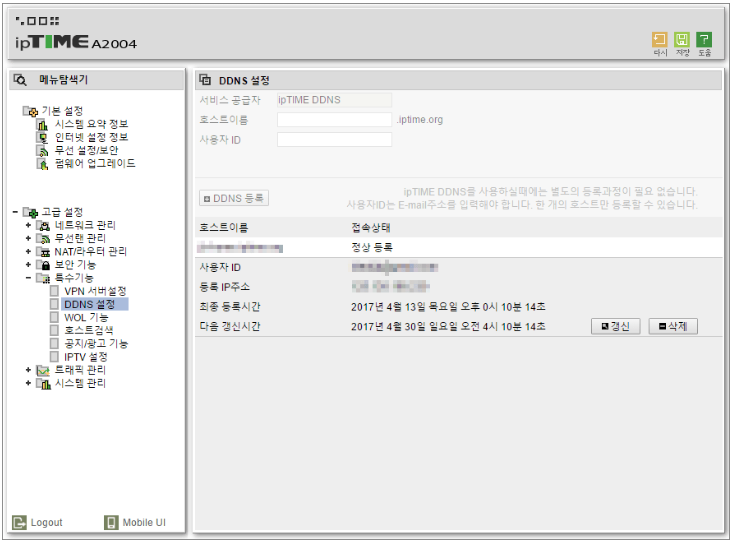Click the orange 다시 (reload) icon
Screen dimensions: 732x540
point(660,40)
